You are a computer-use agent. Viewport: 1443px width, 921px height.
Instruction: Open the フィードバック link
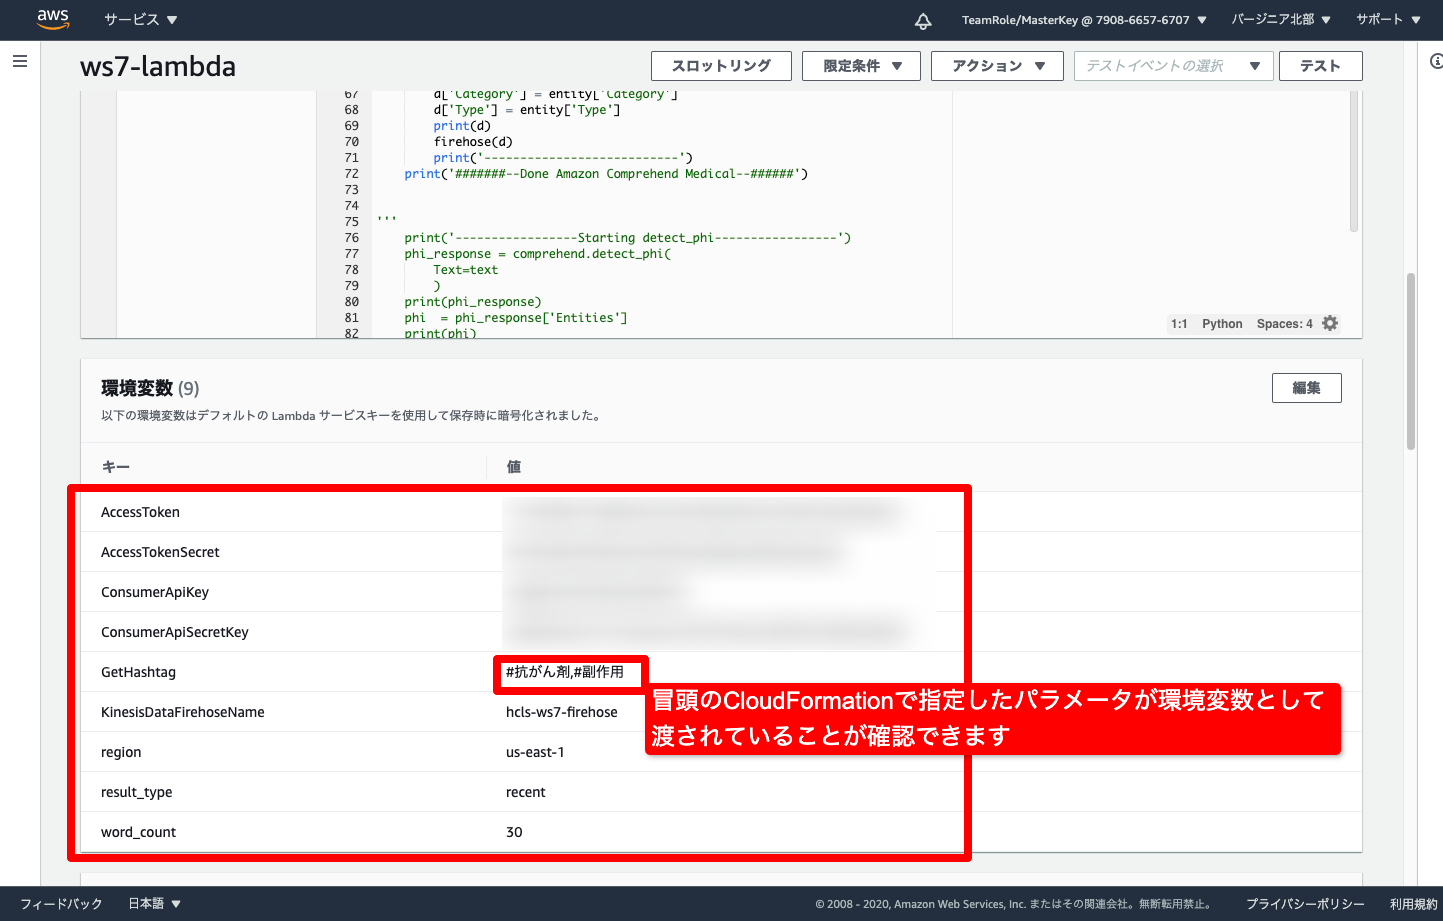point(61,903)
